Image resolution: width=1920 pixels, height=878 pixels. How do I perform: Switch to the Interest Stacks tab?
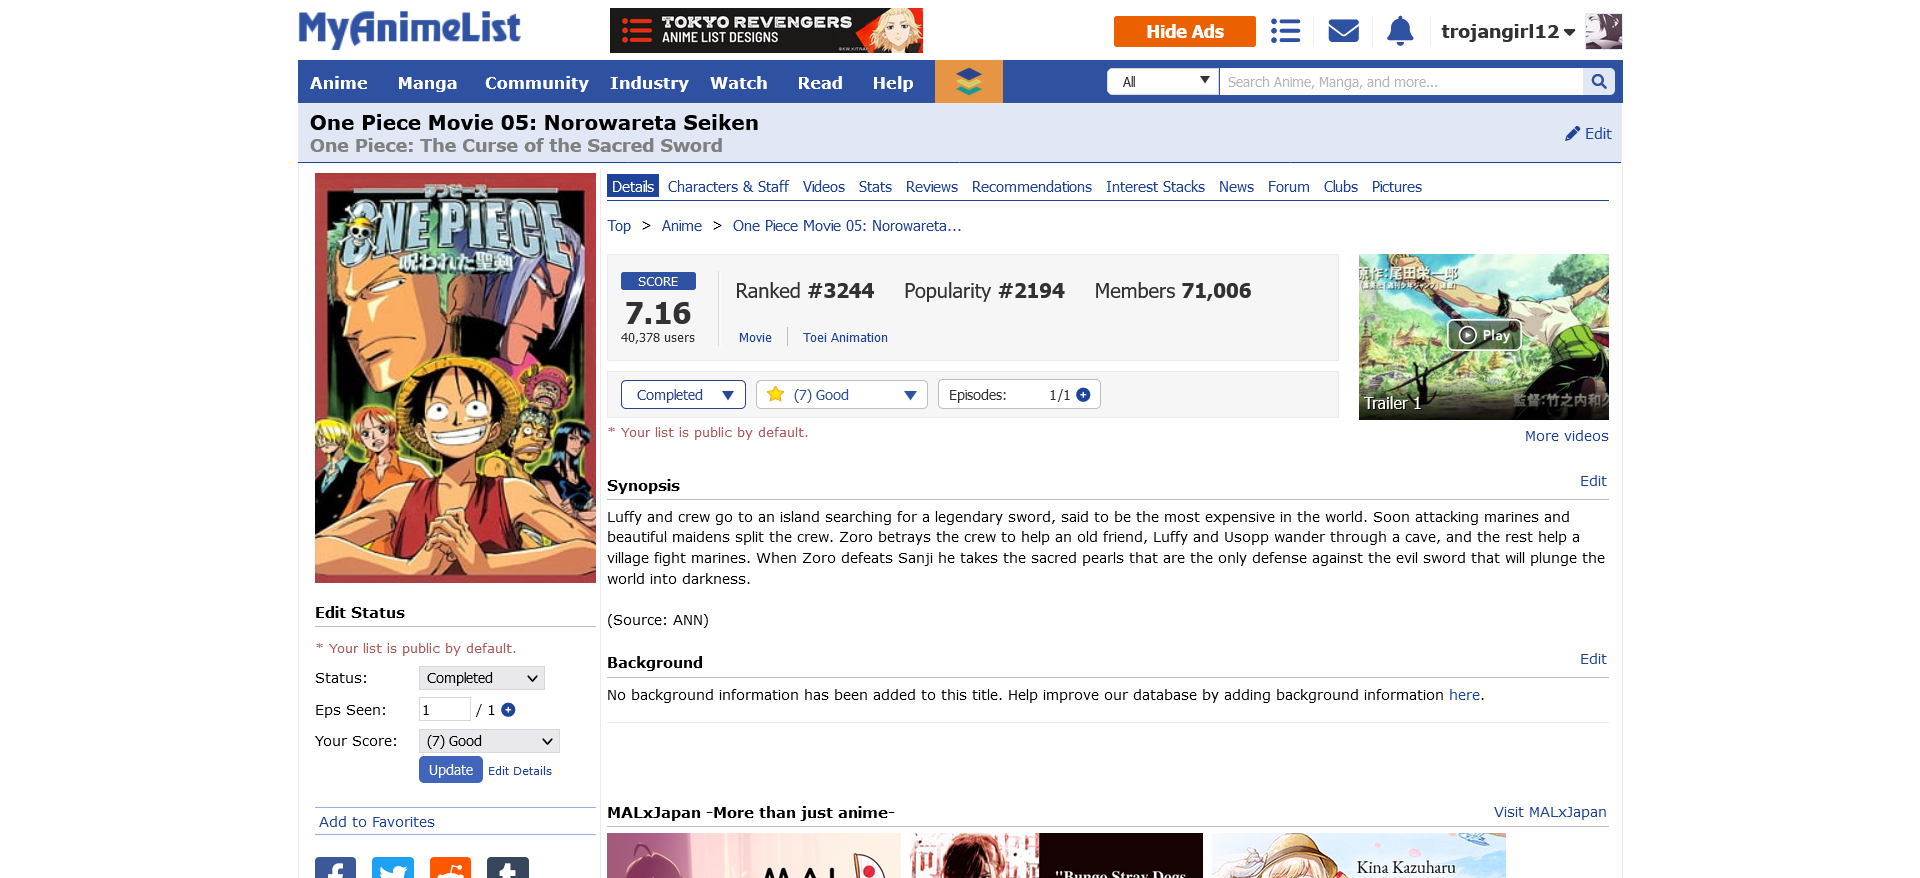coord(1155,187)
